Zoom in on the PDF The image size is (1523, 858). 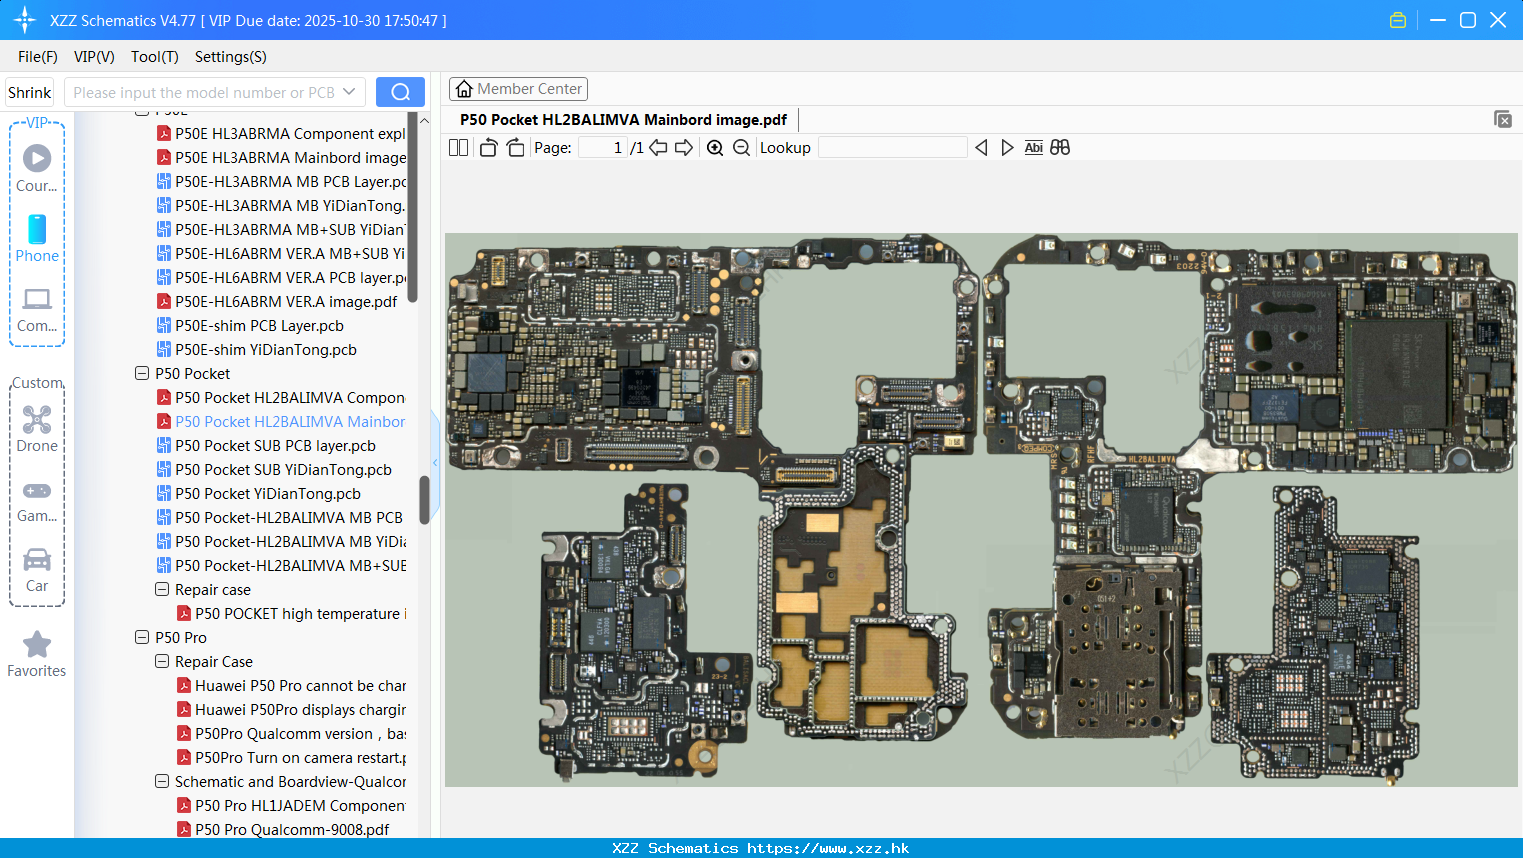715,148
